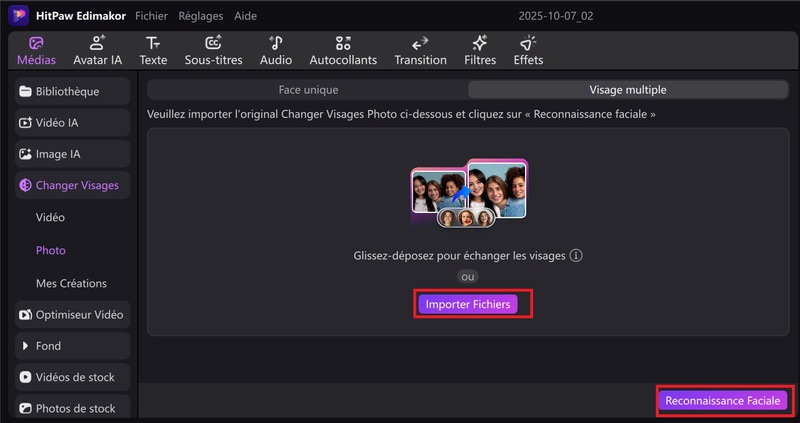Viewport: 800px width, 423px height.
Task: Collapse the Changer Visages sidebar group
Action: click(x=73, y=185)
